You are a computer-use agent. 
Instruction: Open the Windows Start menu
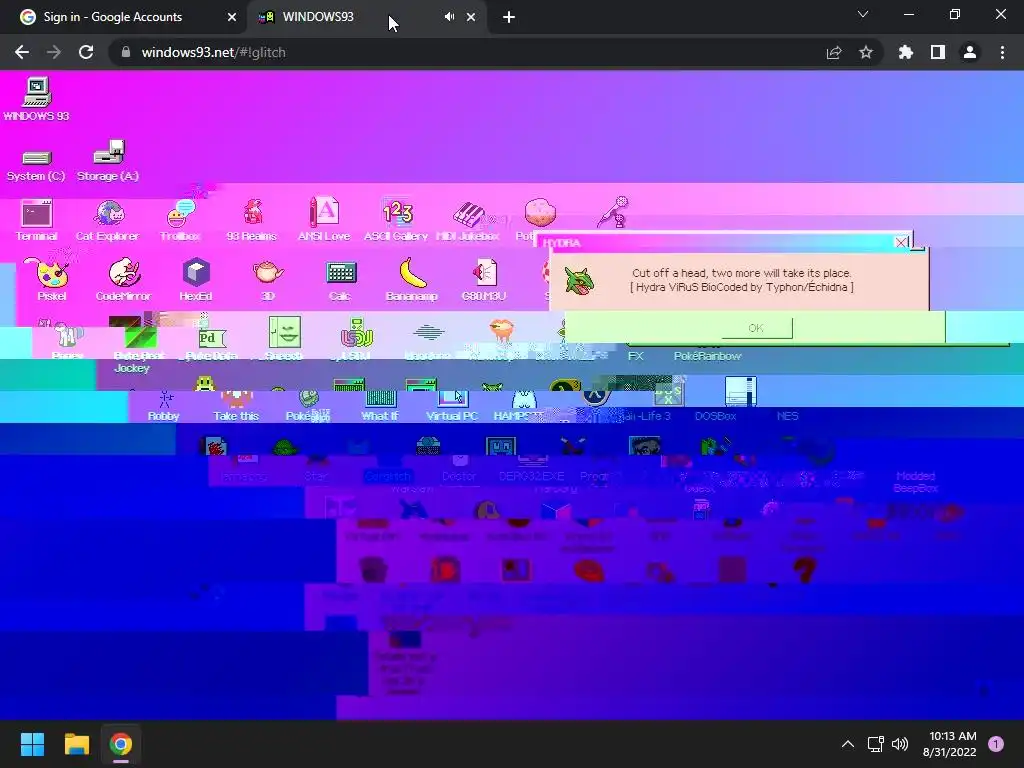coord(32,744)
